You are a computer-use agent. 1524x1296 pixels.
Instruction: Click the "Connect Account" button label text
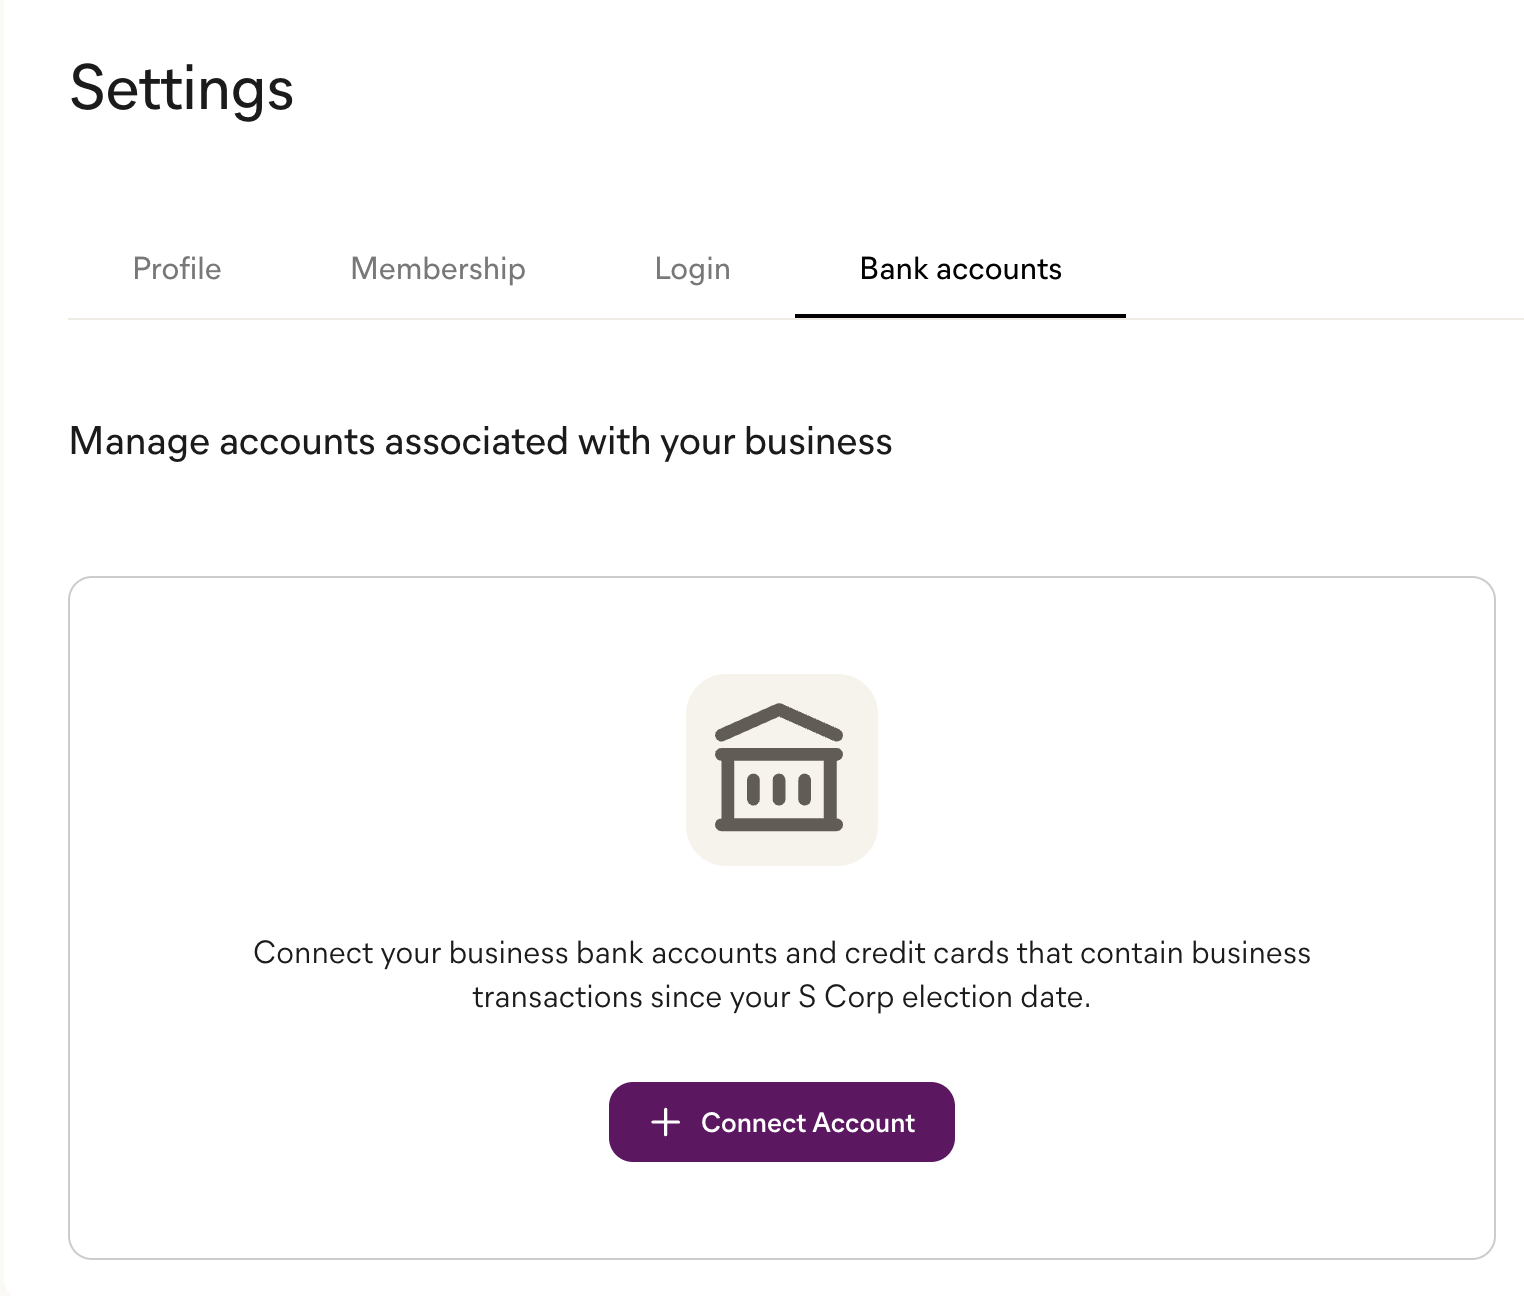point(808,1123)
